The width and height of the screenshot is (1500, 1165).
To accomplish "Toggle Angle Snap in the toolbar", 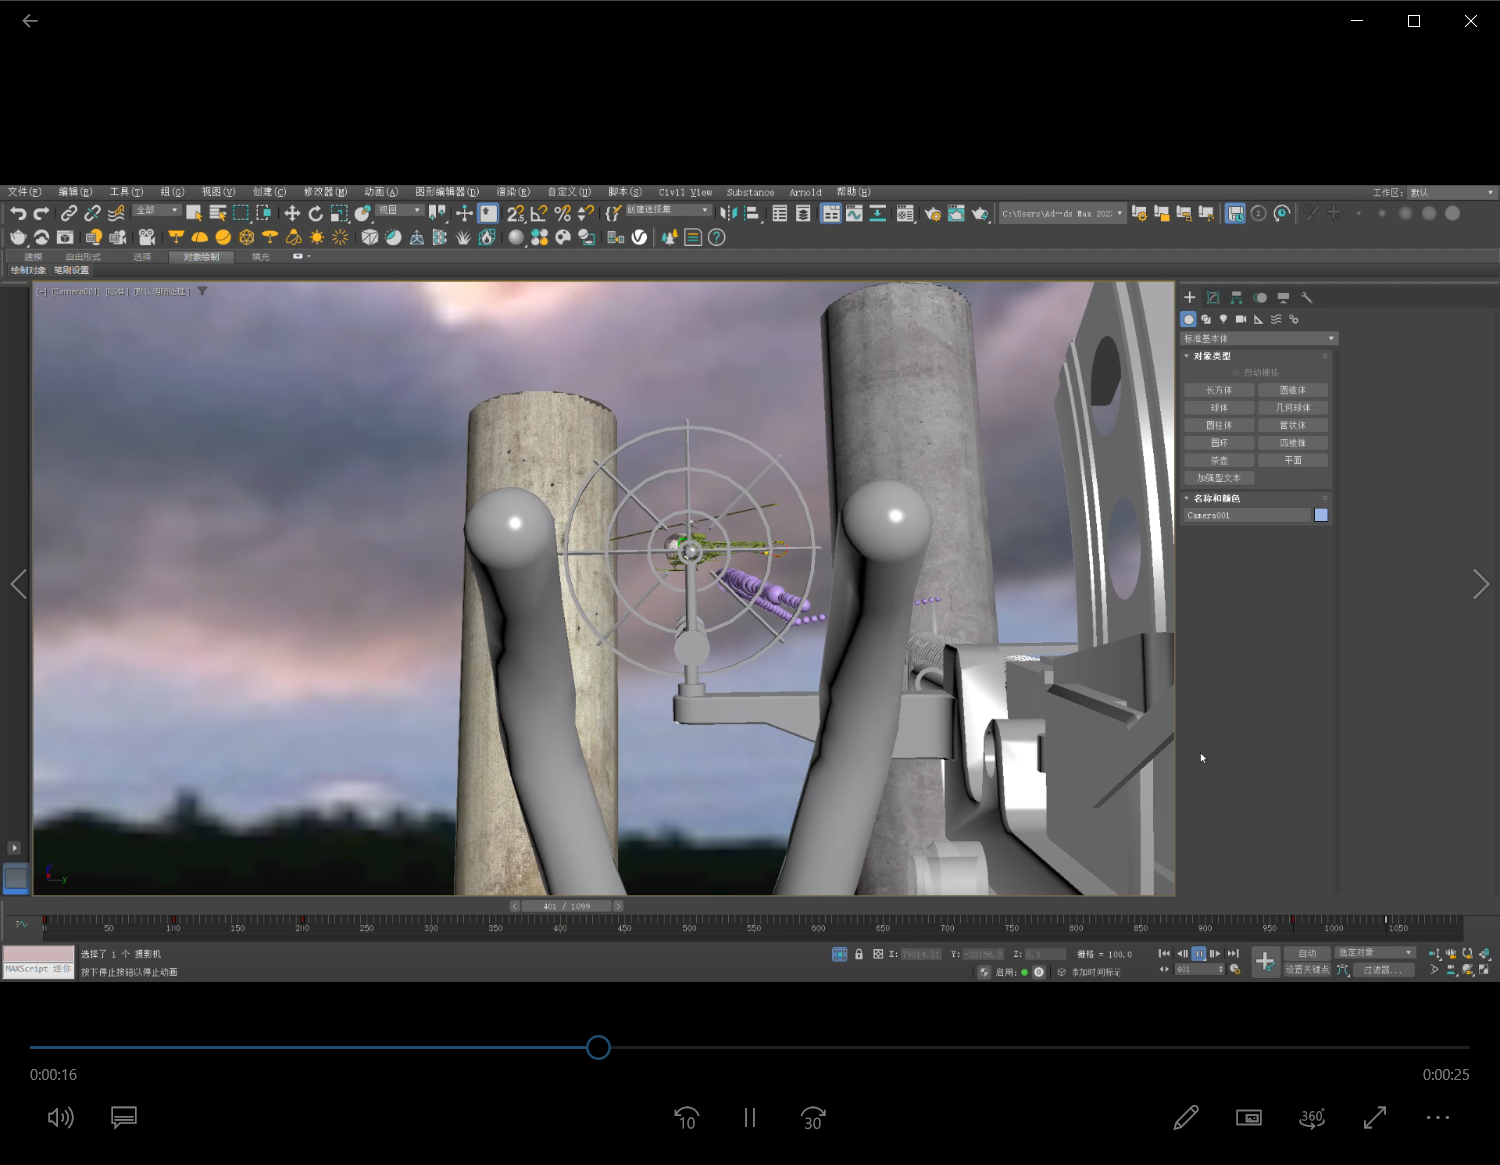I will (539, 213).
